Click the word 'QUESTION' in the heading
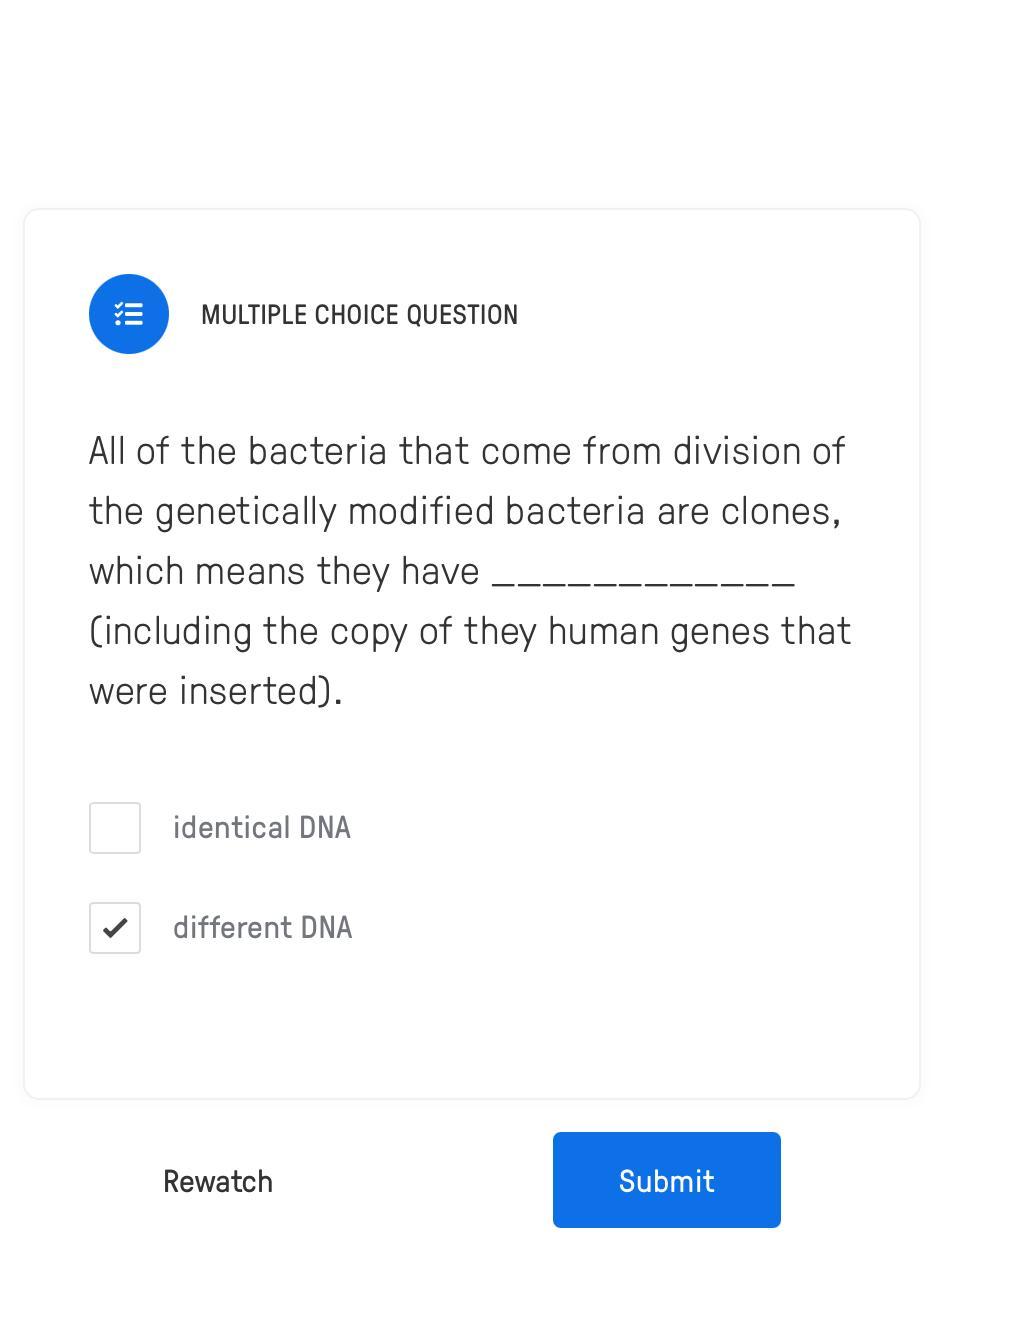Viewport: 1036px width, 1326px height. click(x=462, y=315)
